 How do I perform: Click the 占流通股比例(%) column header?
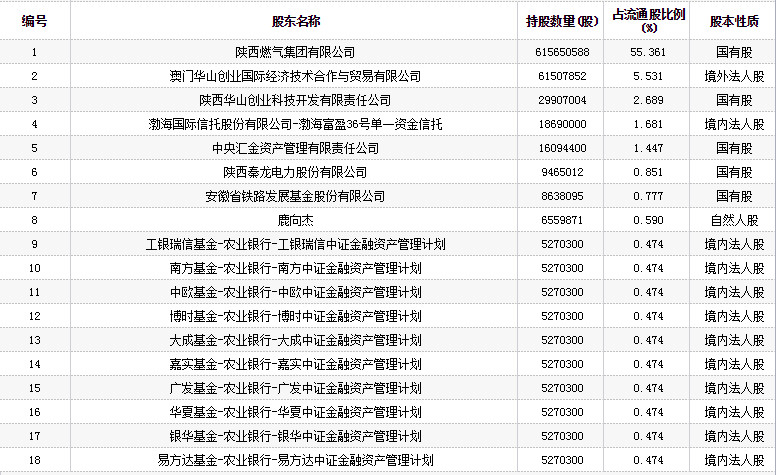648,21
